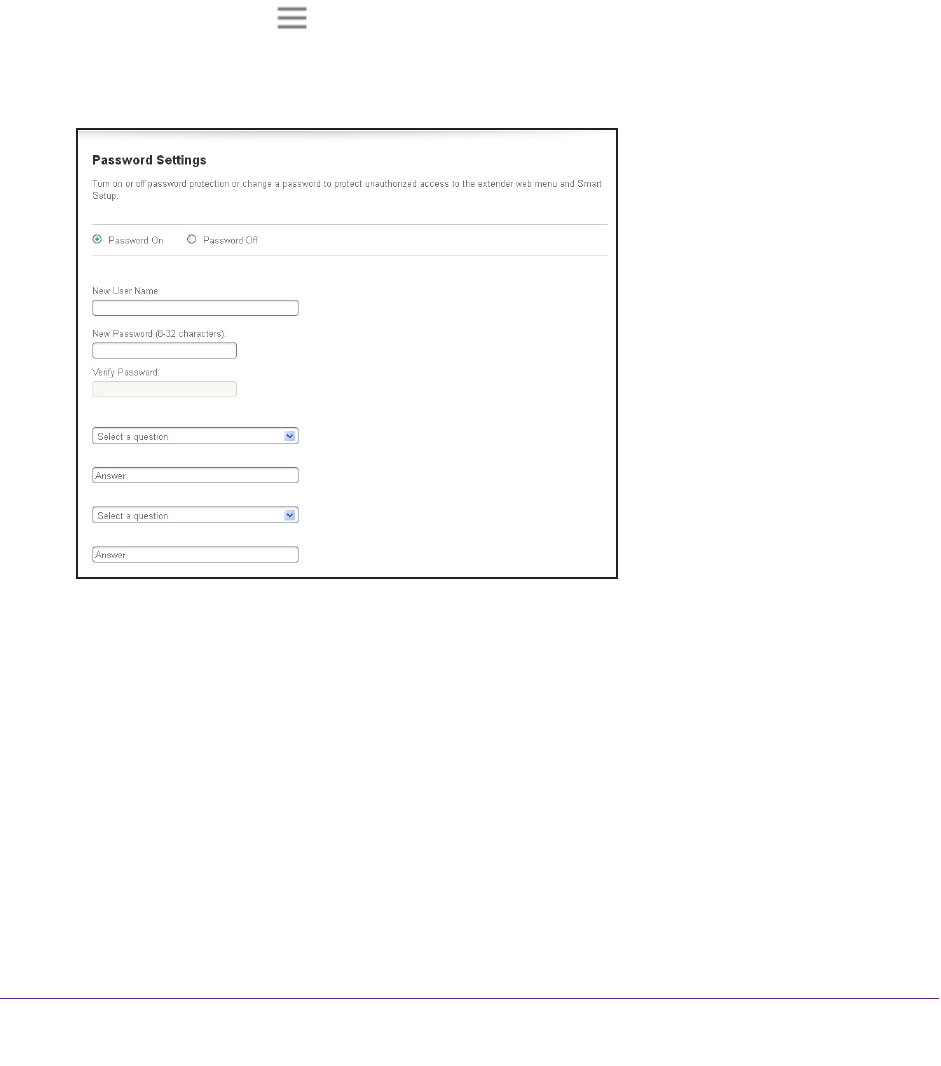Click the Verify Password field
Image resolution: width=941 pixels, height=1066 pixels.
165,389
